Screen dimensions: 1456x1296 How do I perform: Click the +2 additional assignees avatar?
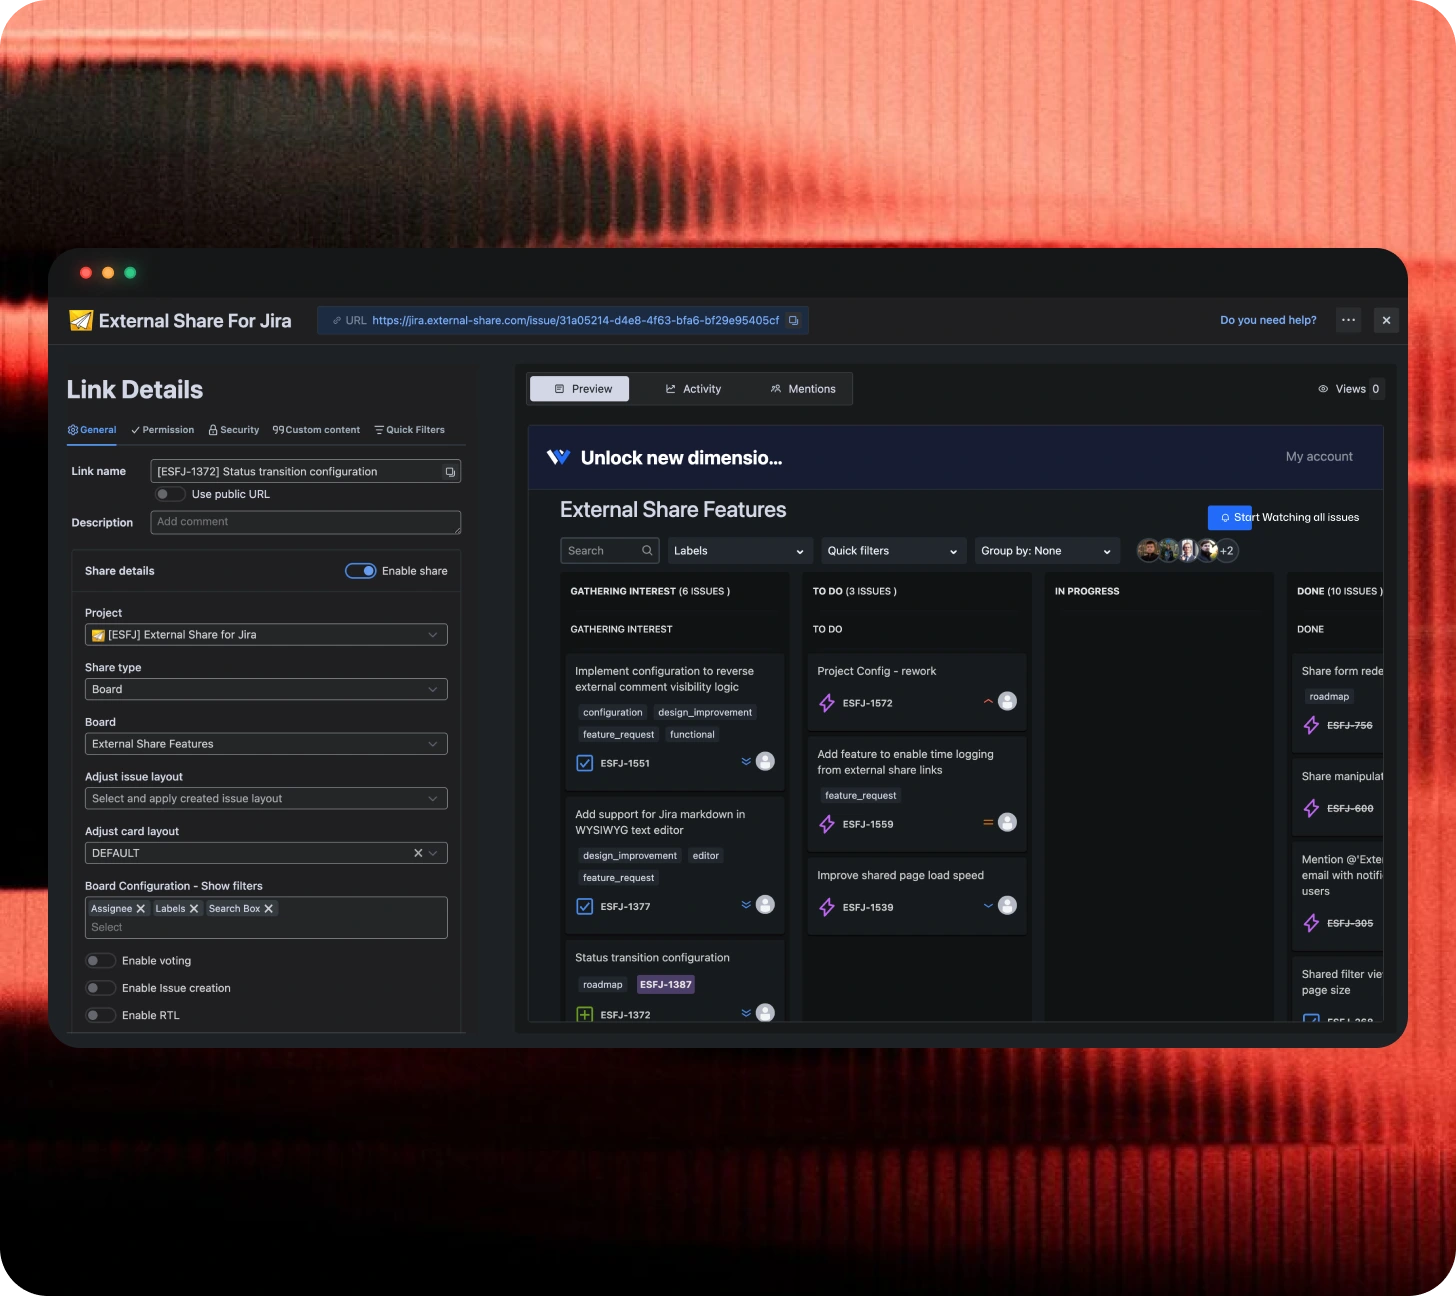pos(1227,551)
